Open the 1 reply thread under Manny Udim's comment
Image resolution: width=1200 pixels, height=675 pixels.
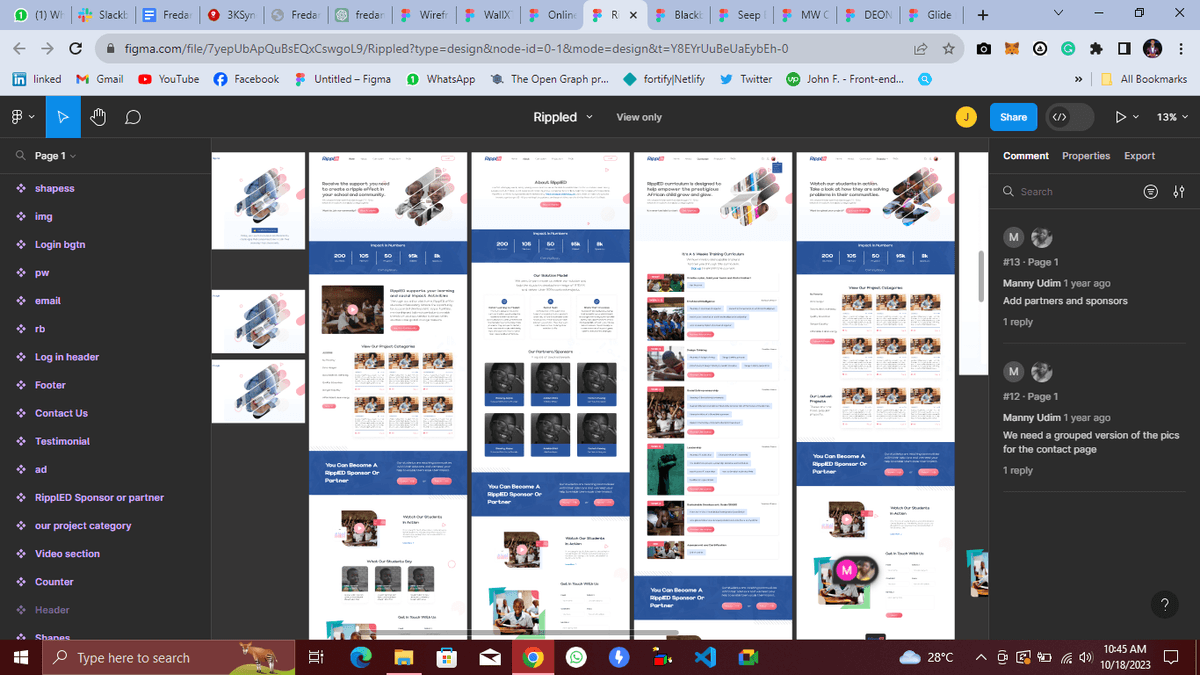click(1017, 322)
